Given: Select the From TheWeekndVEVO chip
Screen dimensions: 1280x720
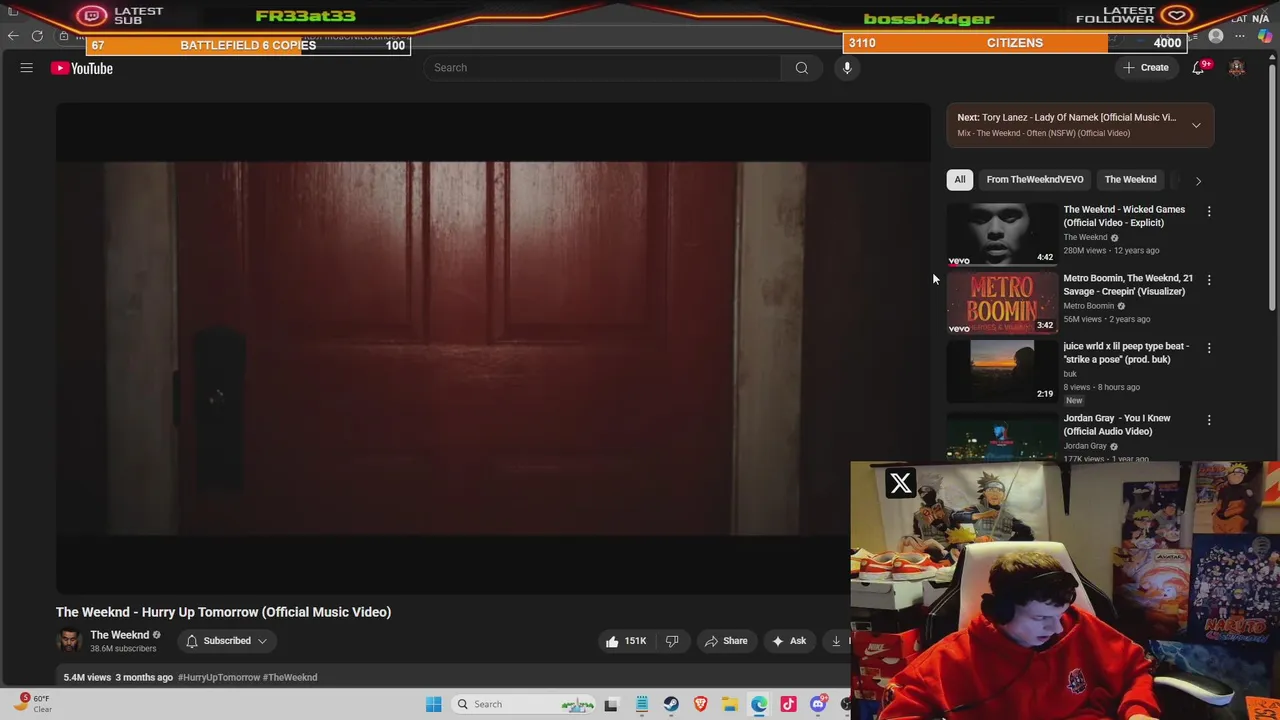Looking at the screenshot, I should pos(1035,180).
